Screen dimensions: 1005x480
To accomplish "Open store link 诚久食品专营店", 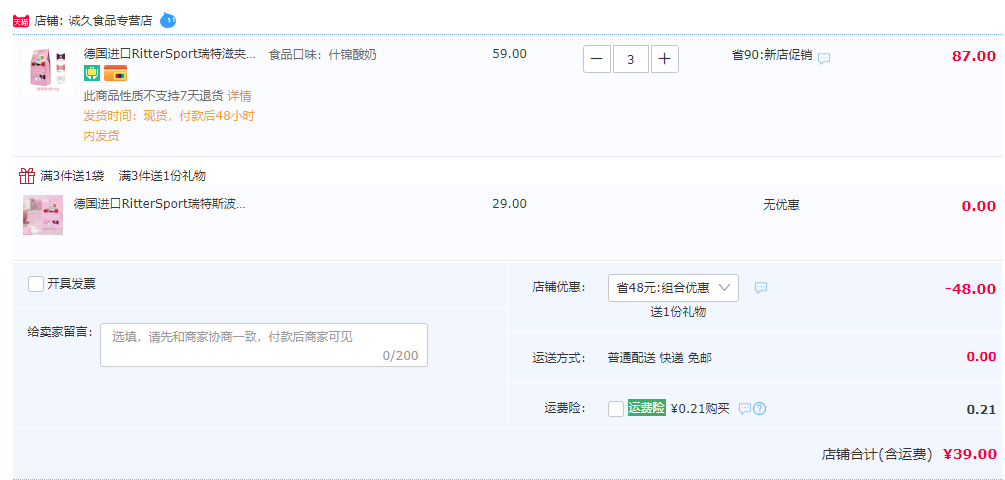I will pos(108,21).
